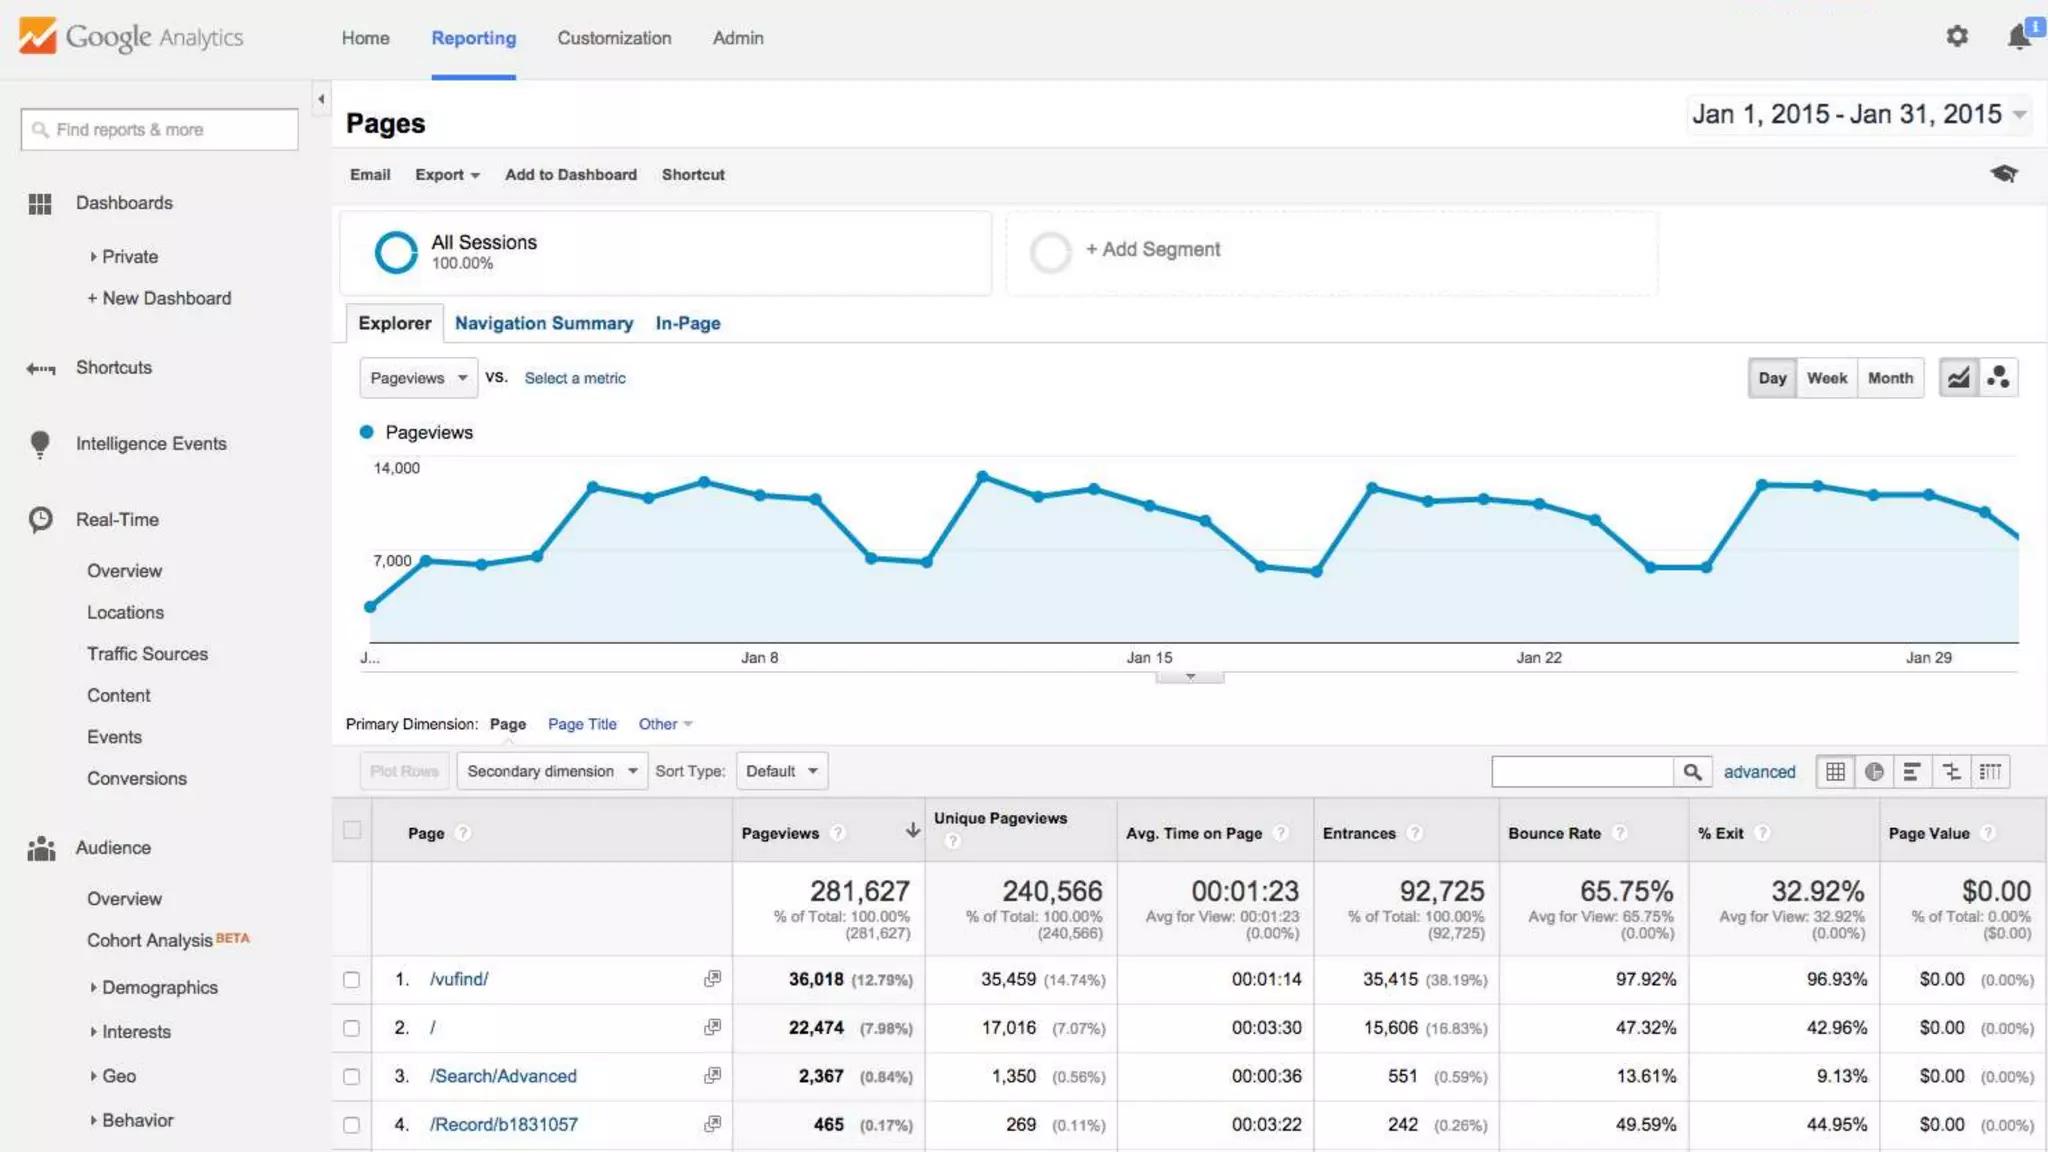The width and height of the screenshot is (2048, 1152).
Task: Open the Pageviews metric dropdown
Action: pyautogui.click(x=418, y=378)
